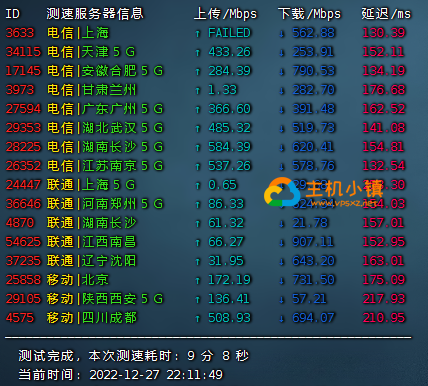Viewport: 428px width, 386px height.
Task: Click upload value 284.39
Action: 229,71
